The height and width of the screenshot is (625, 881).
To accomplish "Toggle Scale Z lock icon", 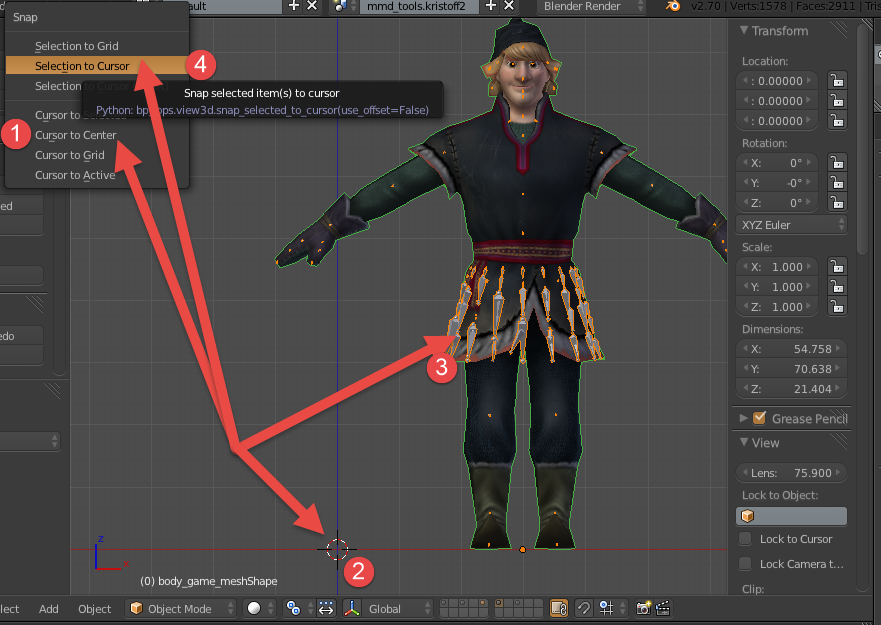I will click(837, 307).
